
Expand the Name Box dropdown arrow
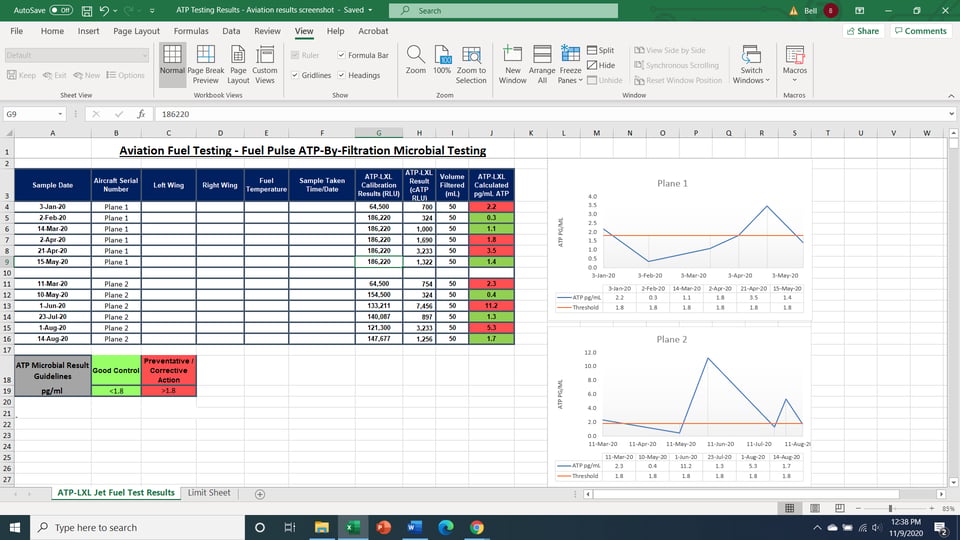pyautogui.click(x=60, y=114)
